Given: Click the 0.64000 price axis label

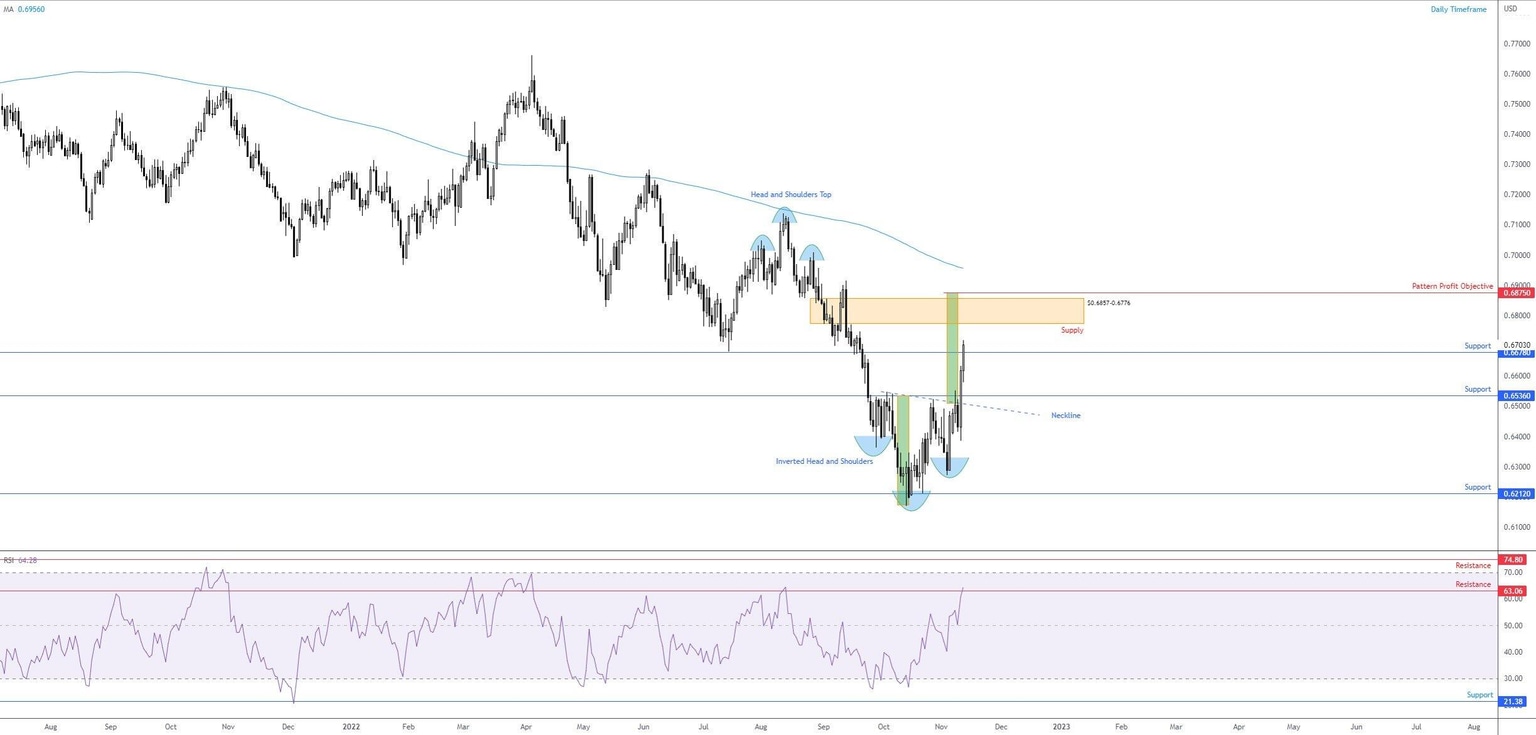Looking at the screenshot, I should [1518, 436].
